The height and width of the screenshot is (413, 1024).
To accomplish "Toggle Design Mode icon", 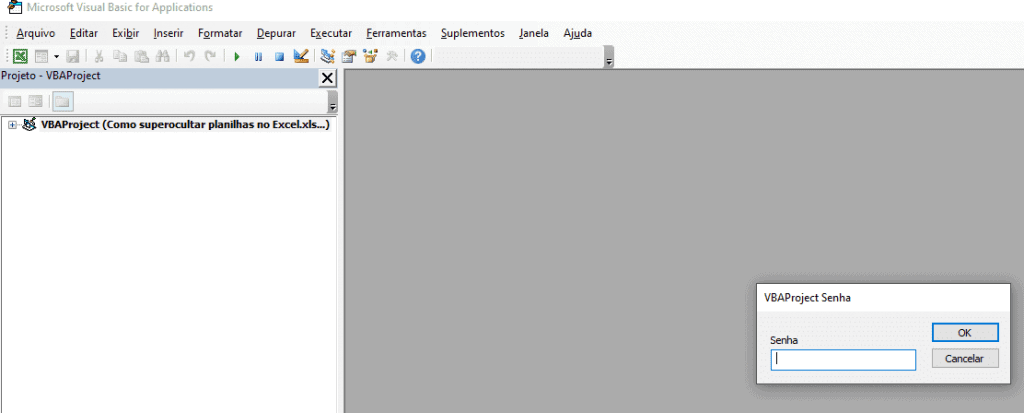I will pyautogui.click(x=300, y=56).
